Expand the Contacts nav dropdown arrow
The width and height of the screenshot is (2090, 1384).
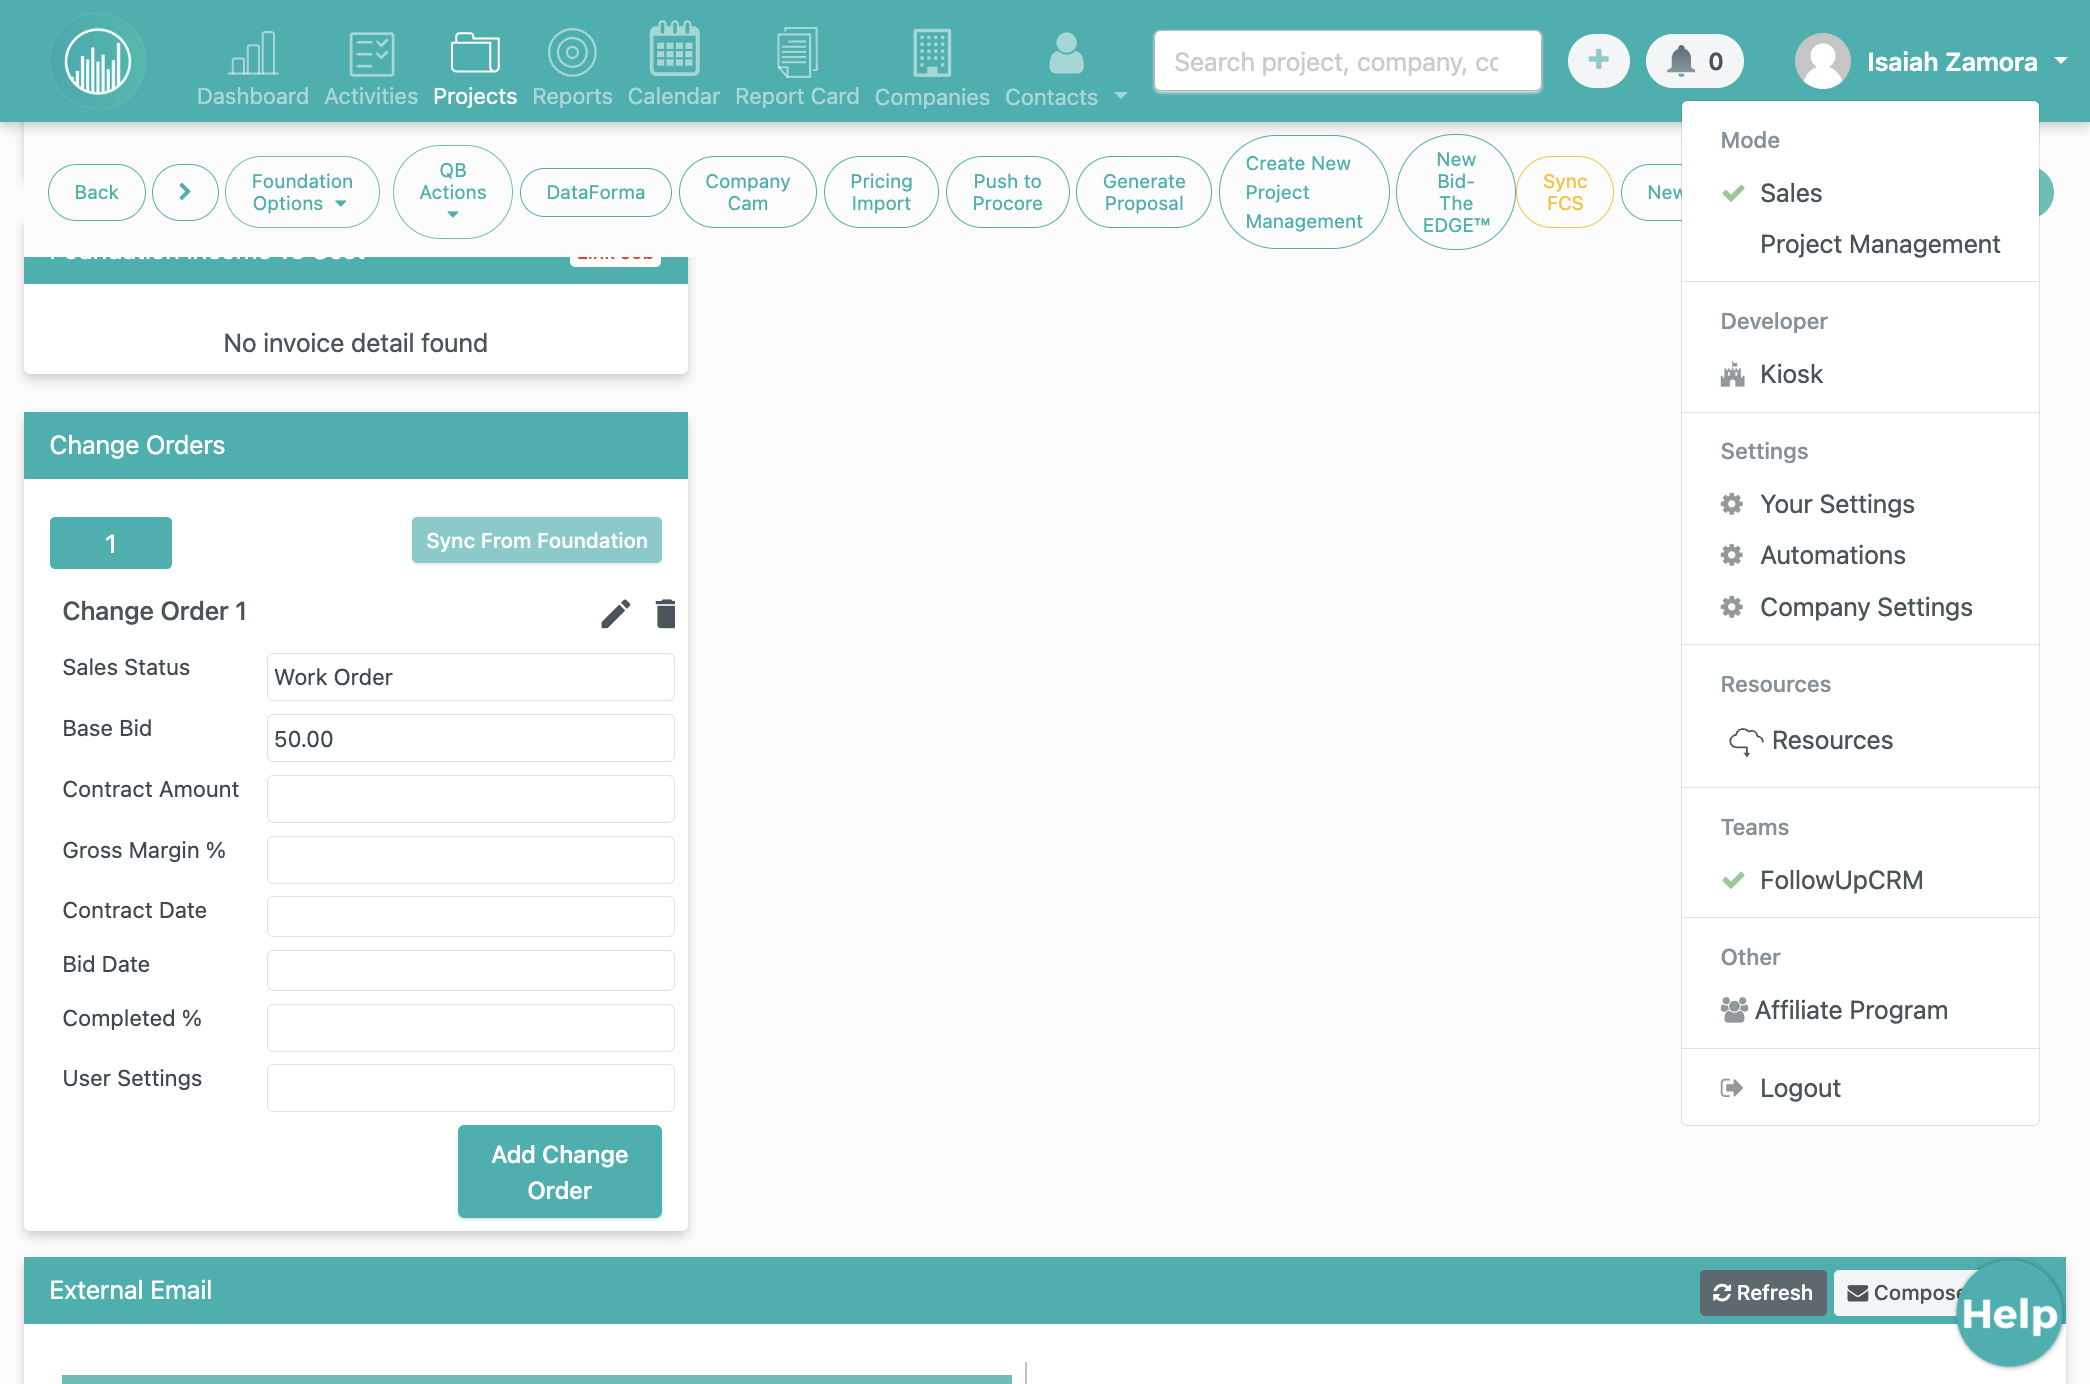(x=1121, y=96)
